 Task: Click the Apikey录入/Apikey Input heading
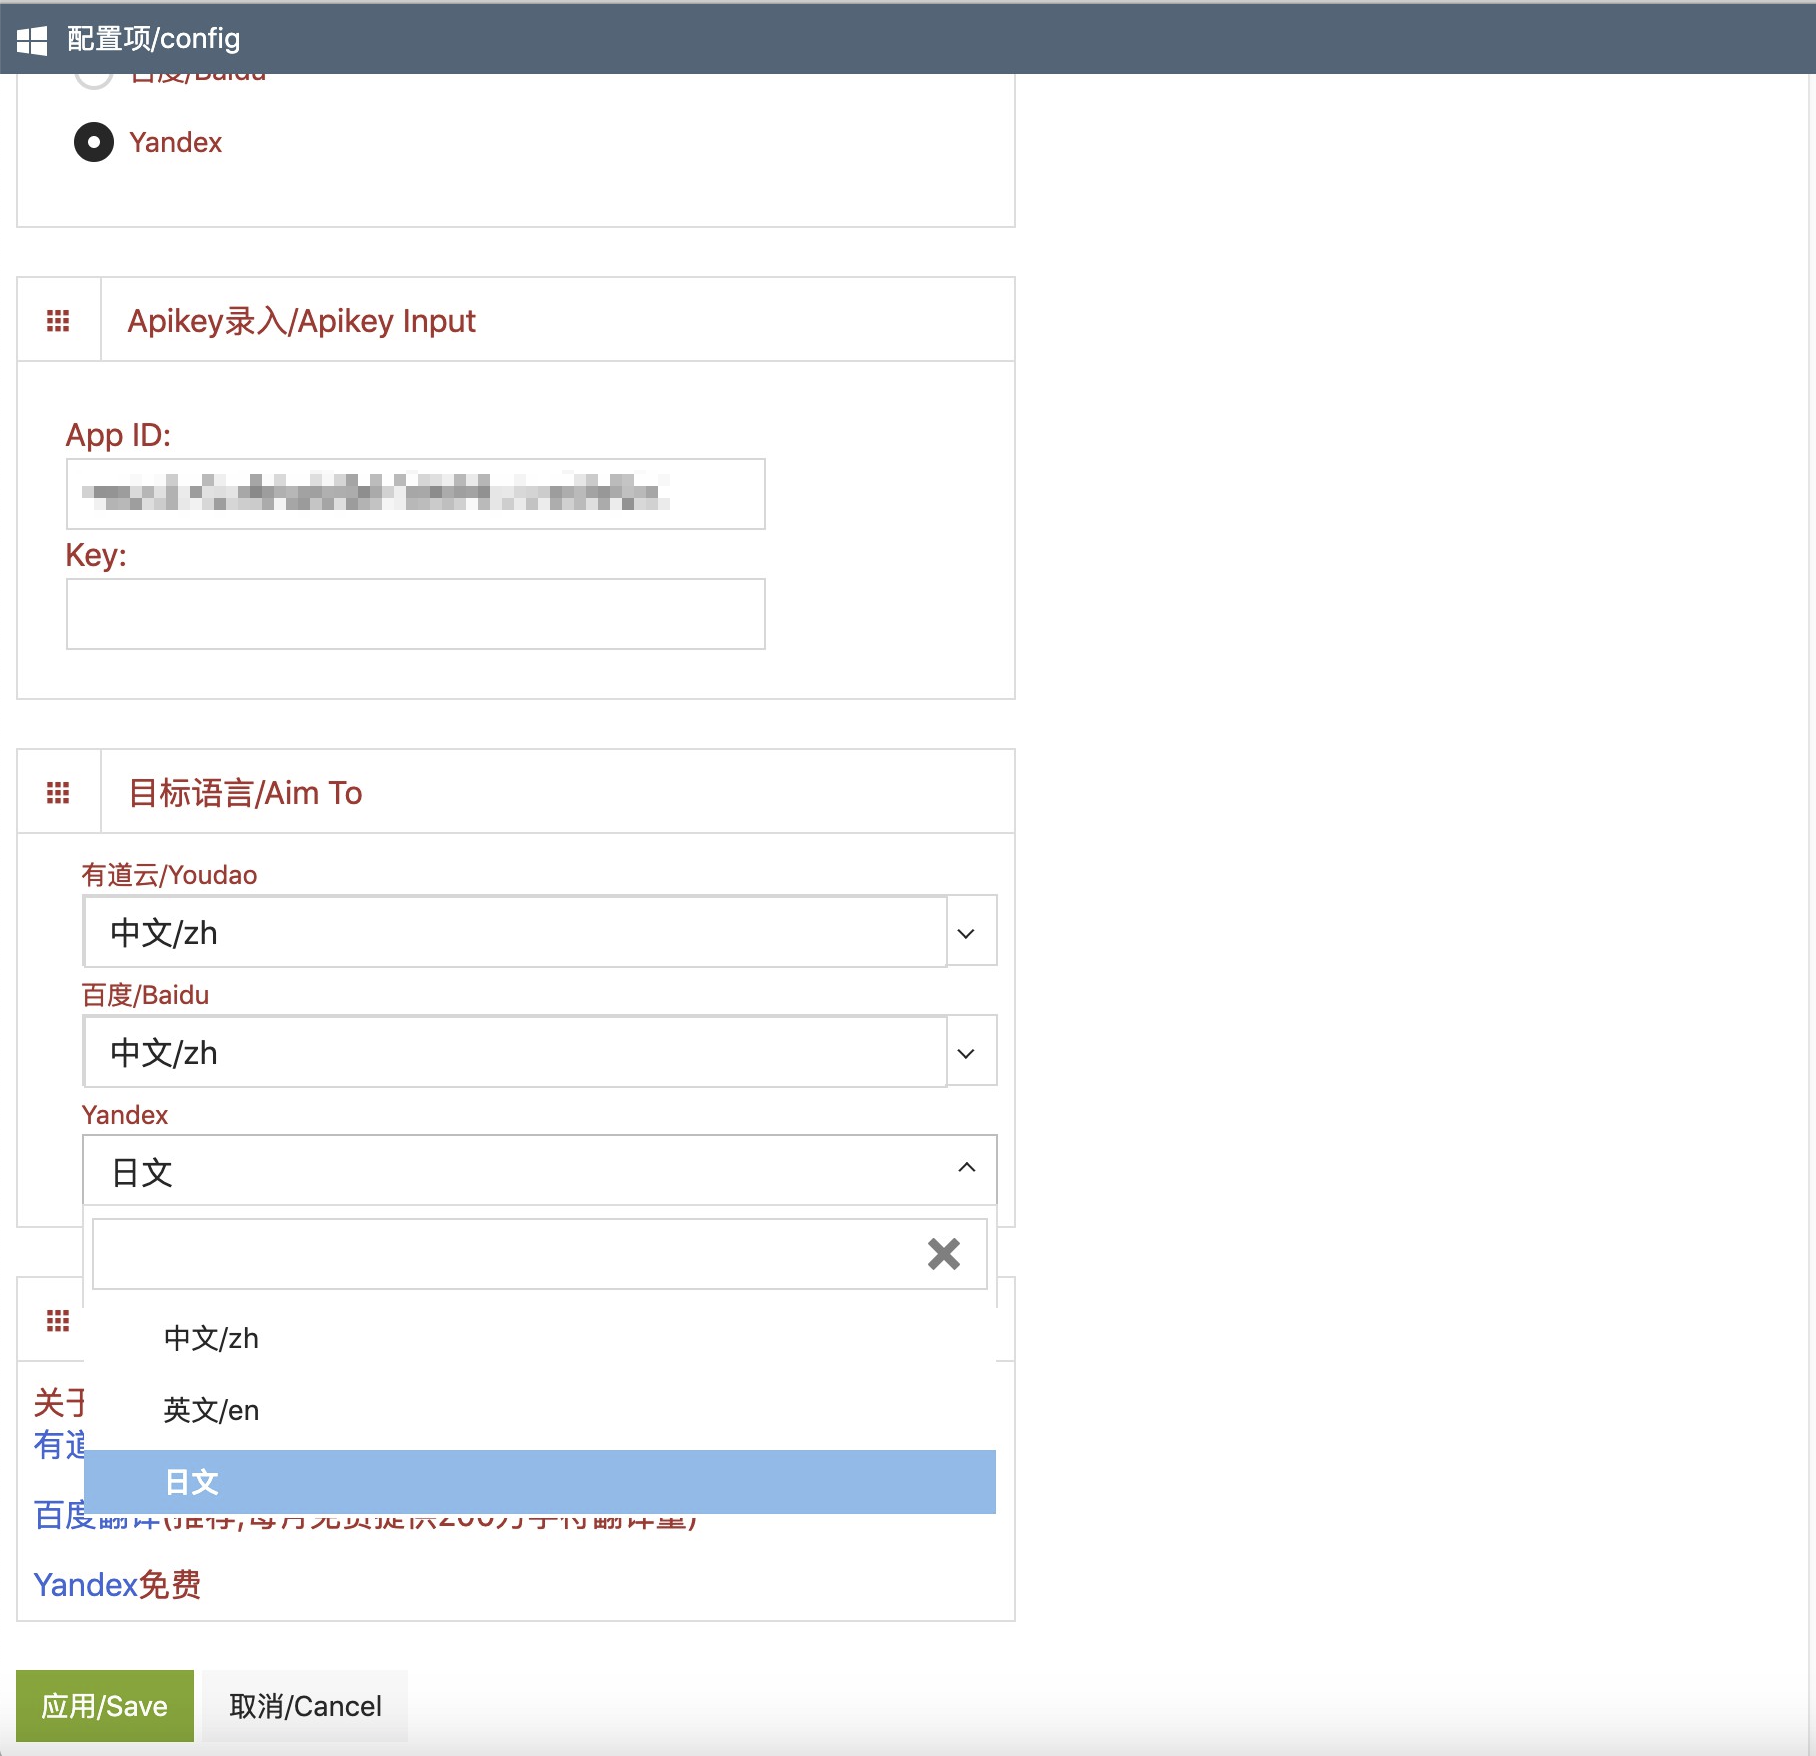[301, 321]
